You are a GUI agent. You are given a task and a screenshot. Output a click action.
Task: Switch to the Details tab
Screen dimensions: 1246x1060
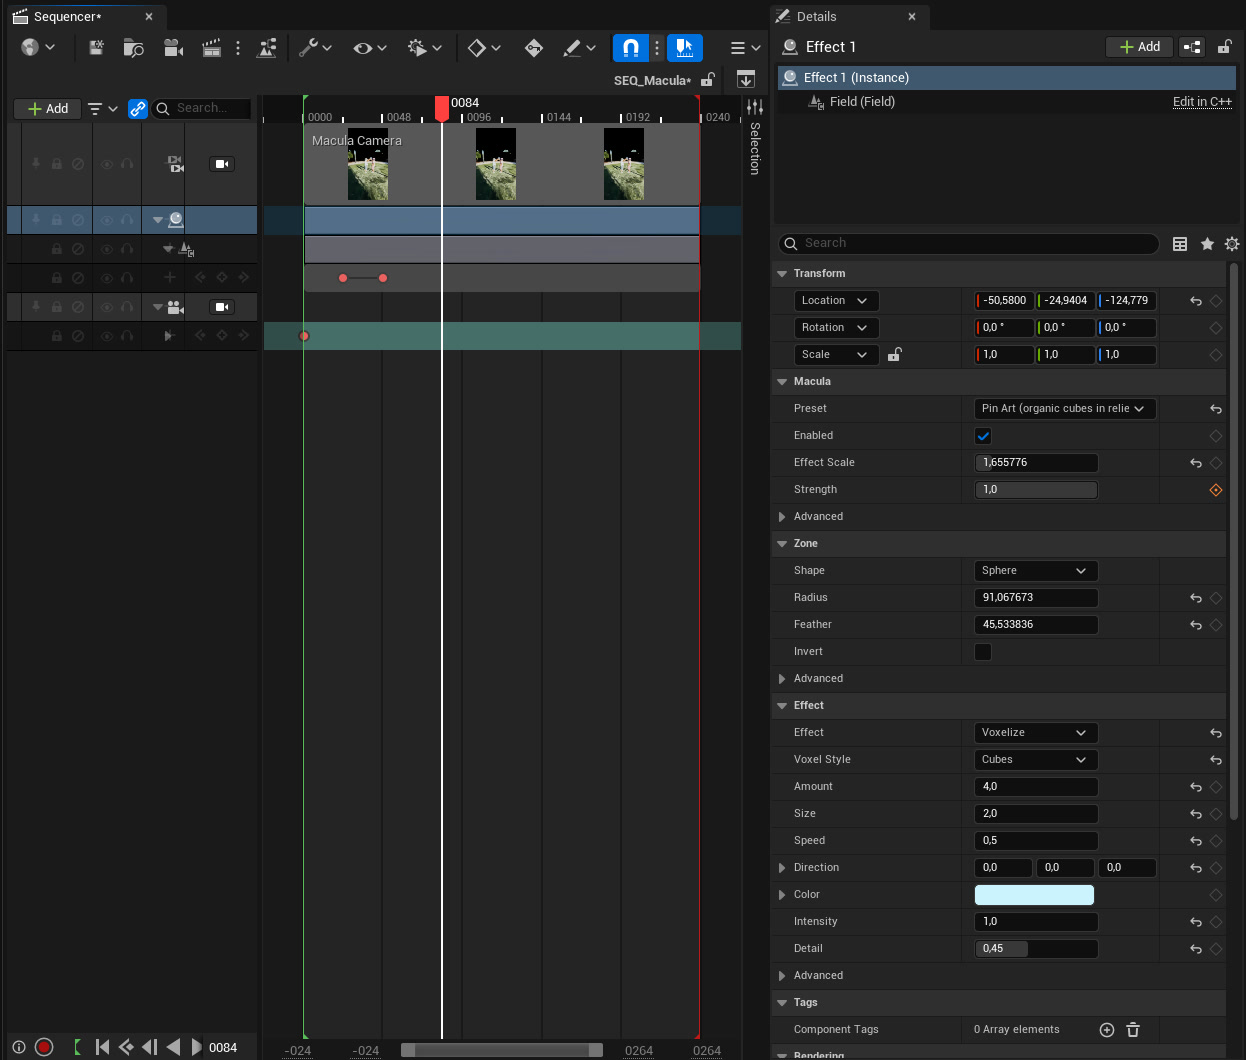click(816, 17)
